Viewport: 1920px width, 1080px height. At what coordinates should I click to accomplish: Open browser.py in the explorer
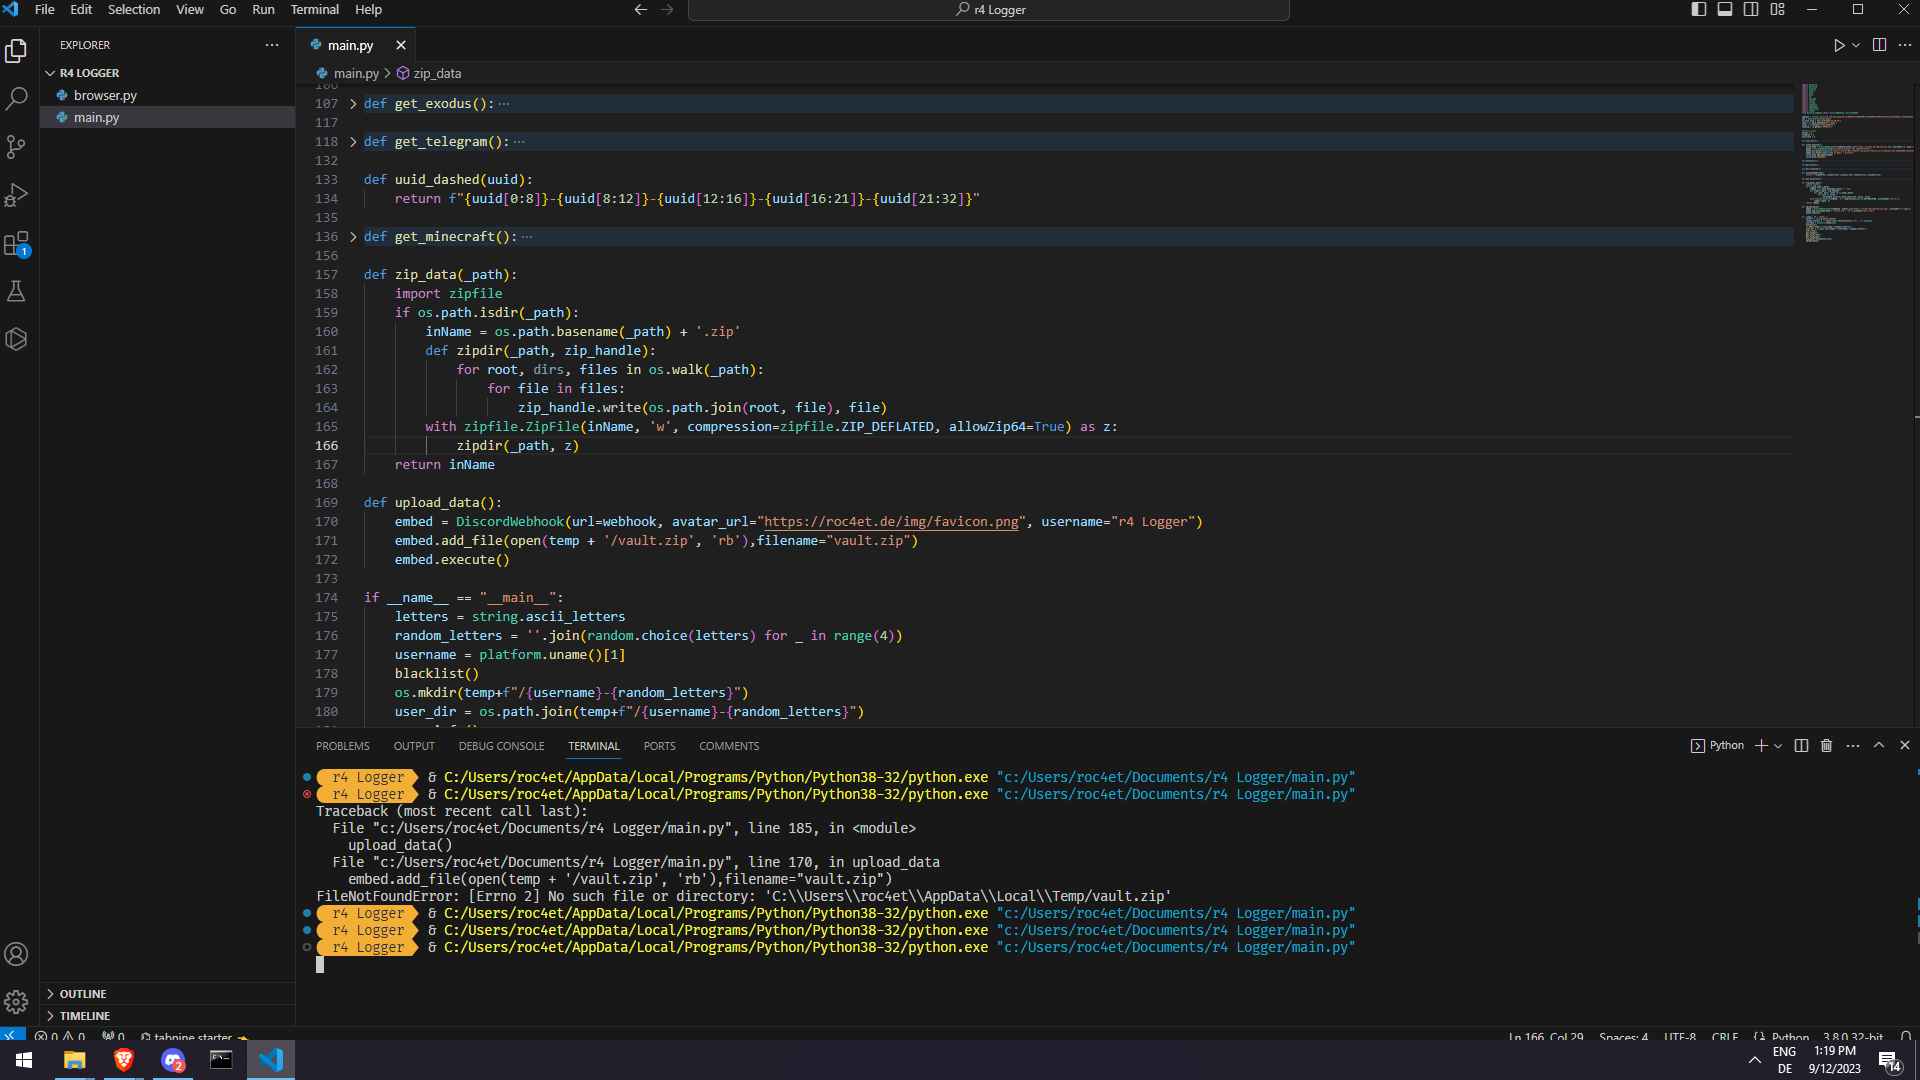[x=105, y=96]
